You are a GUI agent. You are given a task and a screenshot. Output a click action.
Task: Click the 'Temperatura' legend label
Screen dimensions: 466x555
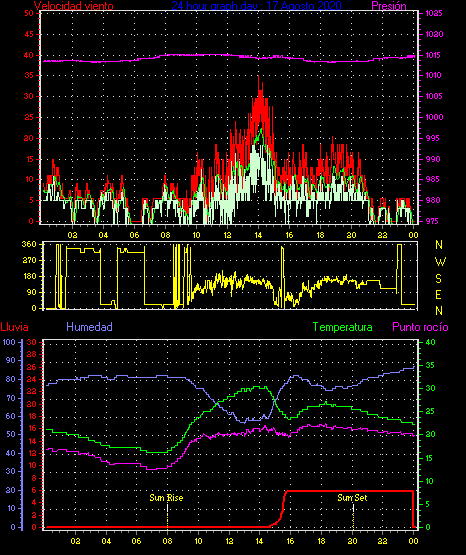coord(343,327)
